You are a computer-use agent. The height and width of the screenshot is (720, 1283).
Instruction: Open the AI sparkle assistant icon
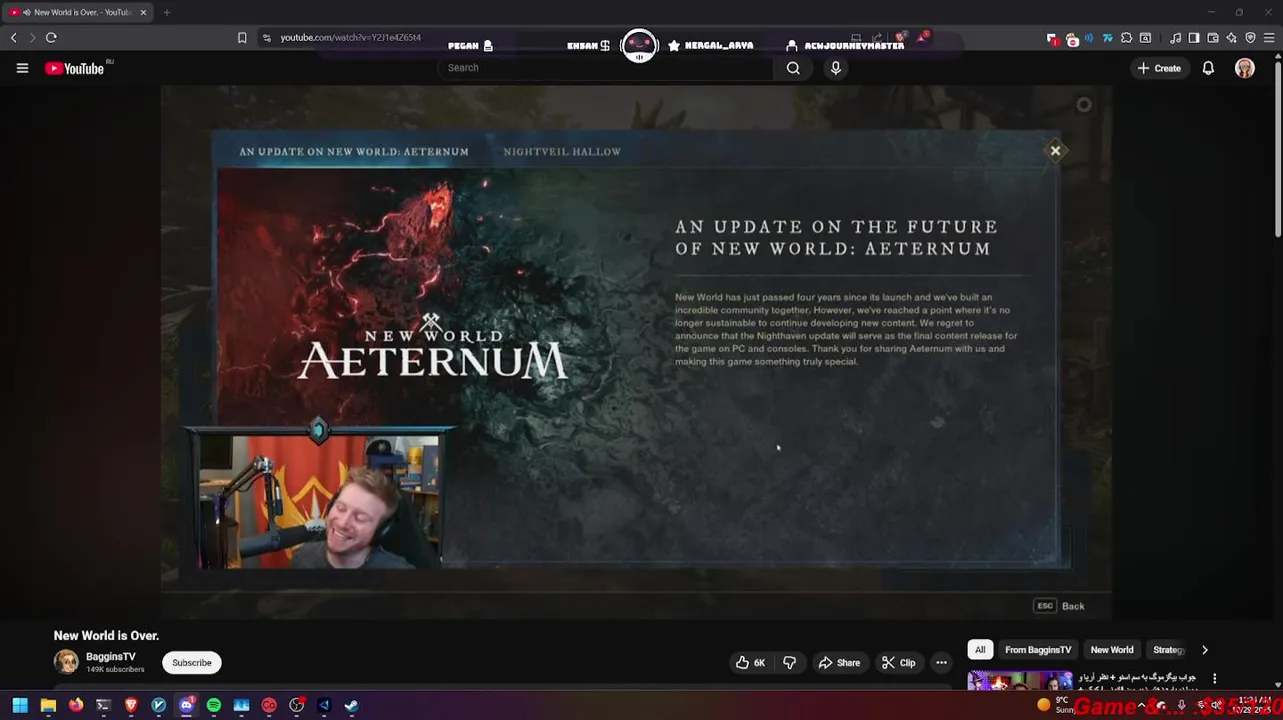point(1231,38)
